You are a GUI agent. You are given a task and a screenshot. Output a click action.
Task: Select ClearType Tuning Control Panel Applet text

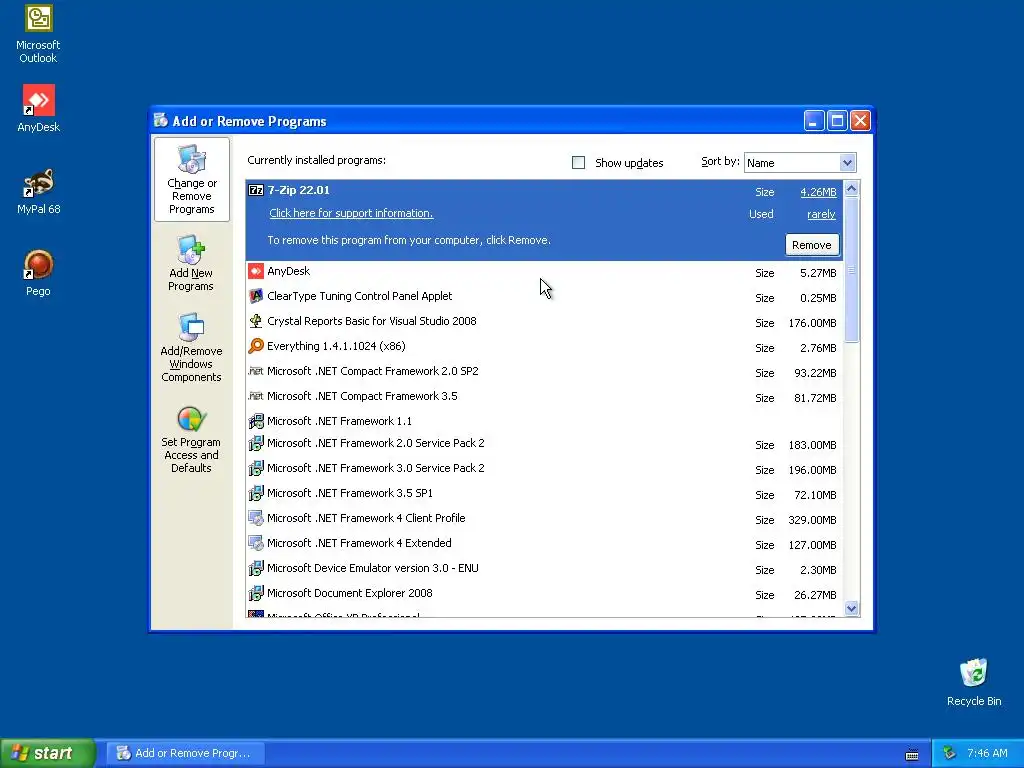click(360, 296)
